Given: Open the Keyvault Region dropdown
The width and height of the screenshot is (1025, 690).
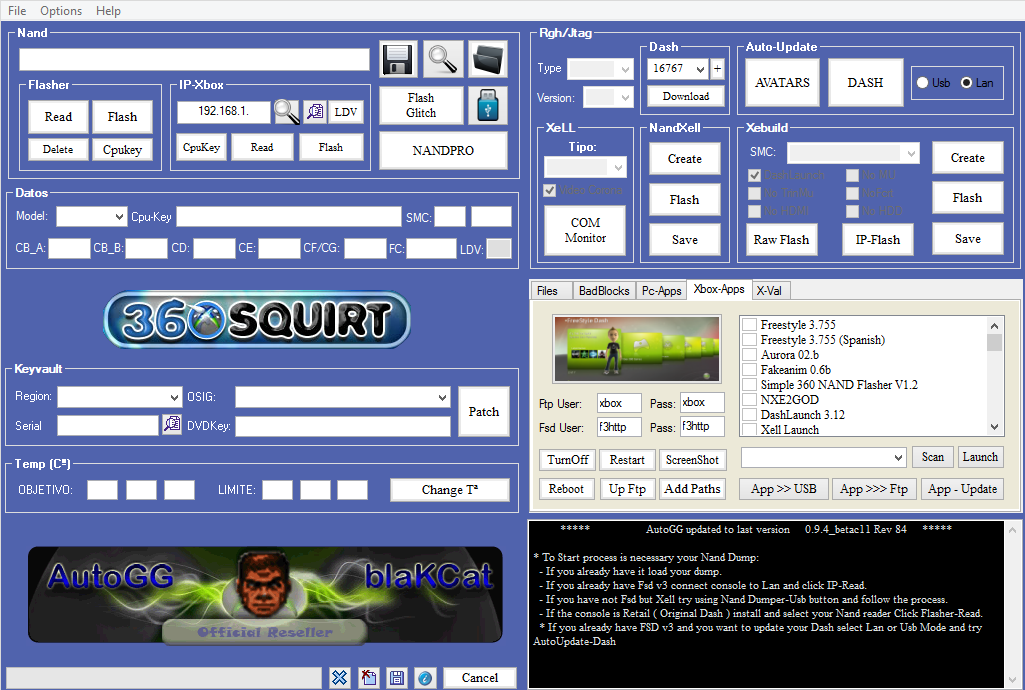Looking at the screenshot, I should (x=119, y=397).
